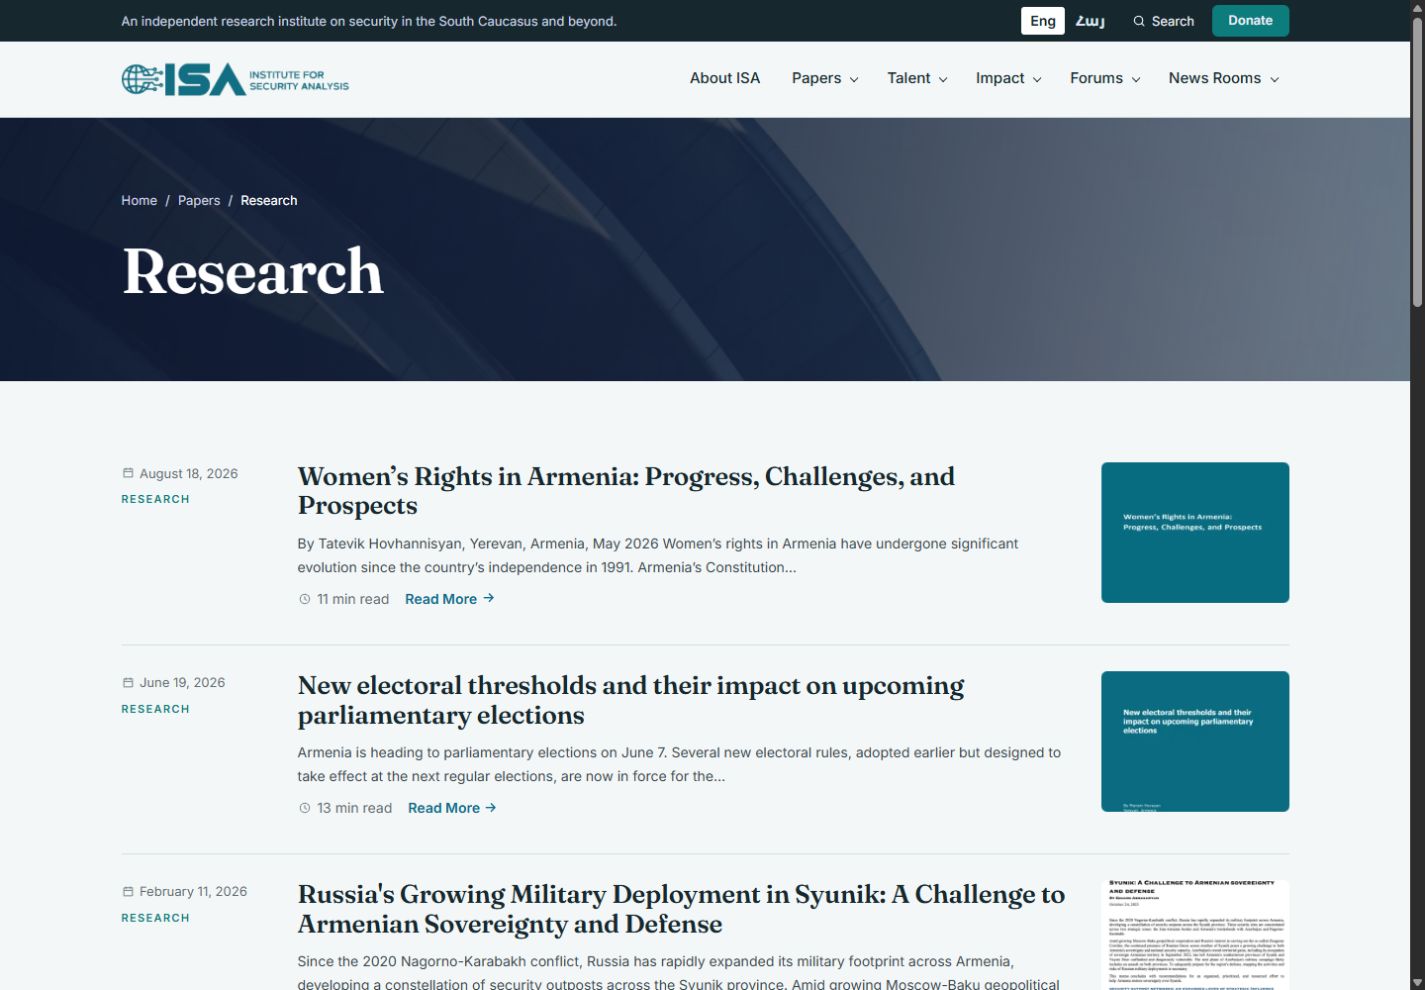The height and width of the screenshot is (990, 1425).
Task: Expand the Papers dropdown menu
Action: pos(825,78)
